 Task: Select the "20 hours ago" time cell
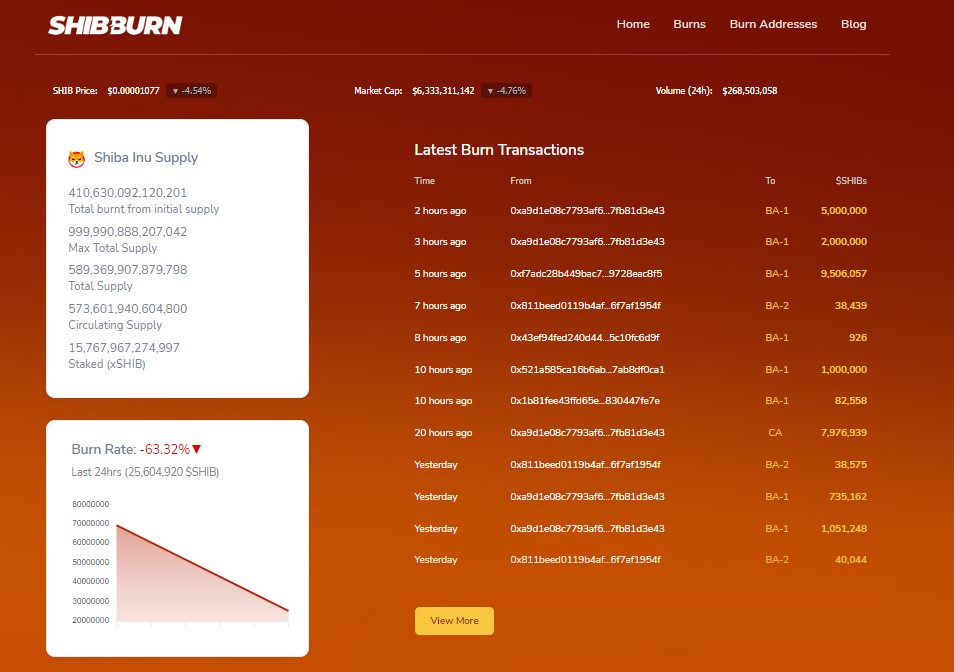pos(443,432)
